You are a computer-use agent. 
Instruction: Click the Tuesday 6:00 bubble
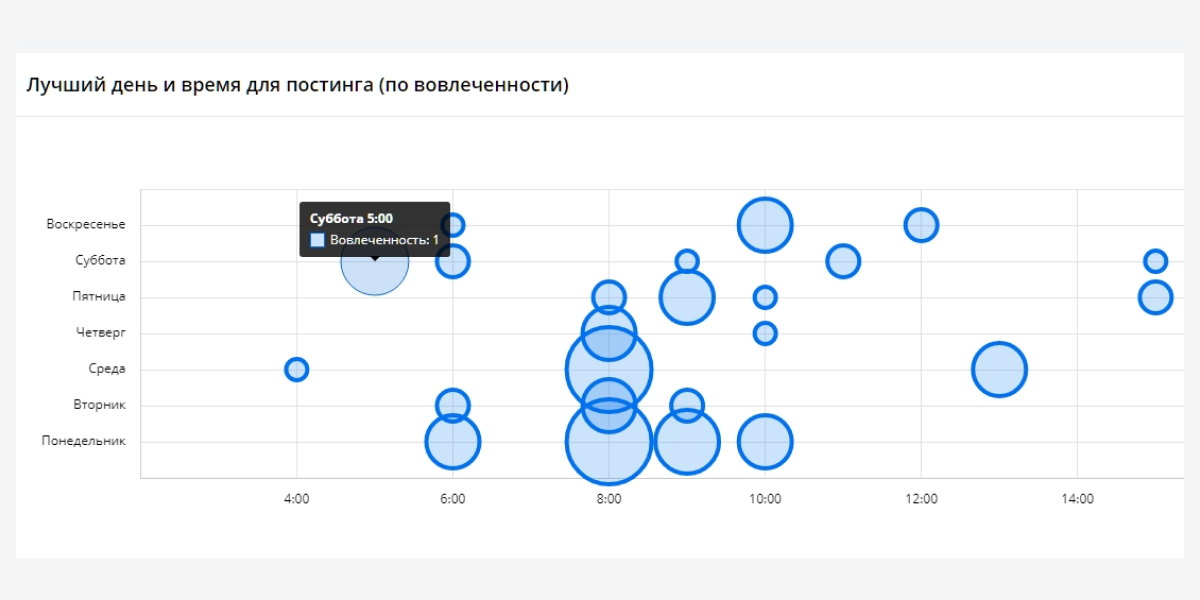[x=453, y=405]
